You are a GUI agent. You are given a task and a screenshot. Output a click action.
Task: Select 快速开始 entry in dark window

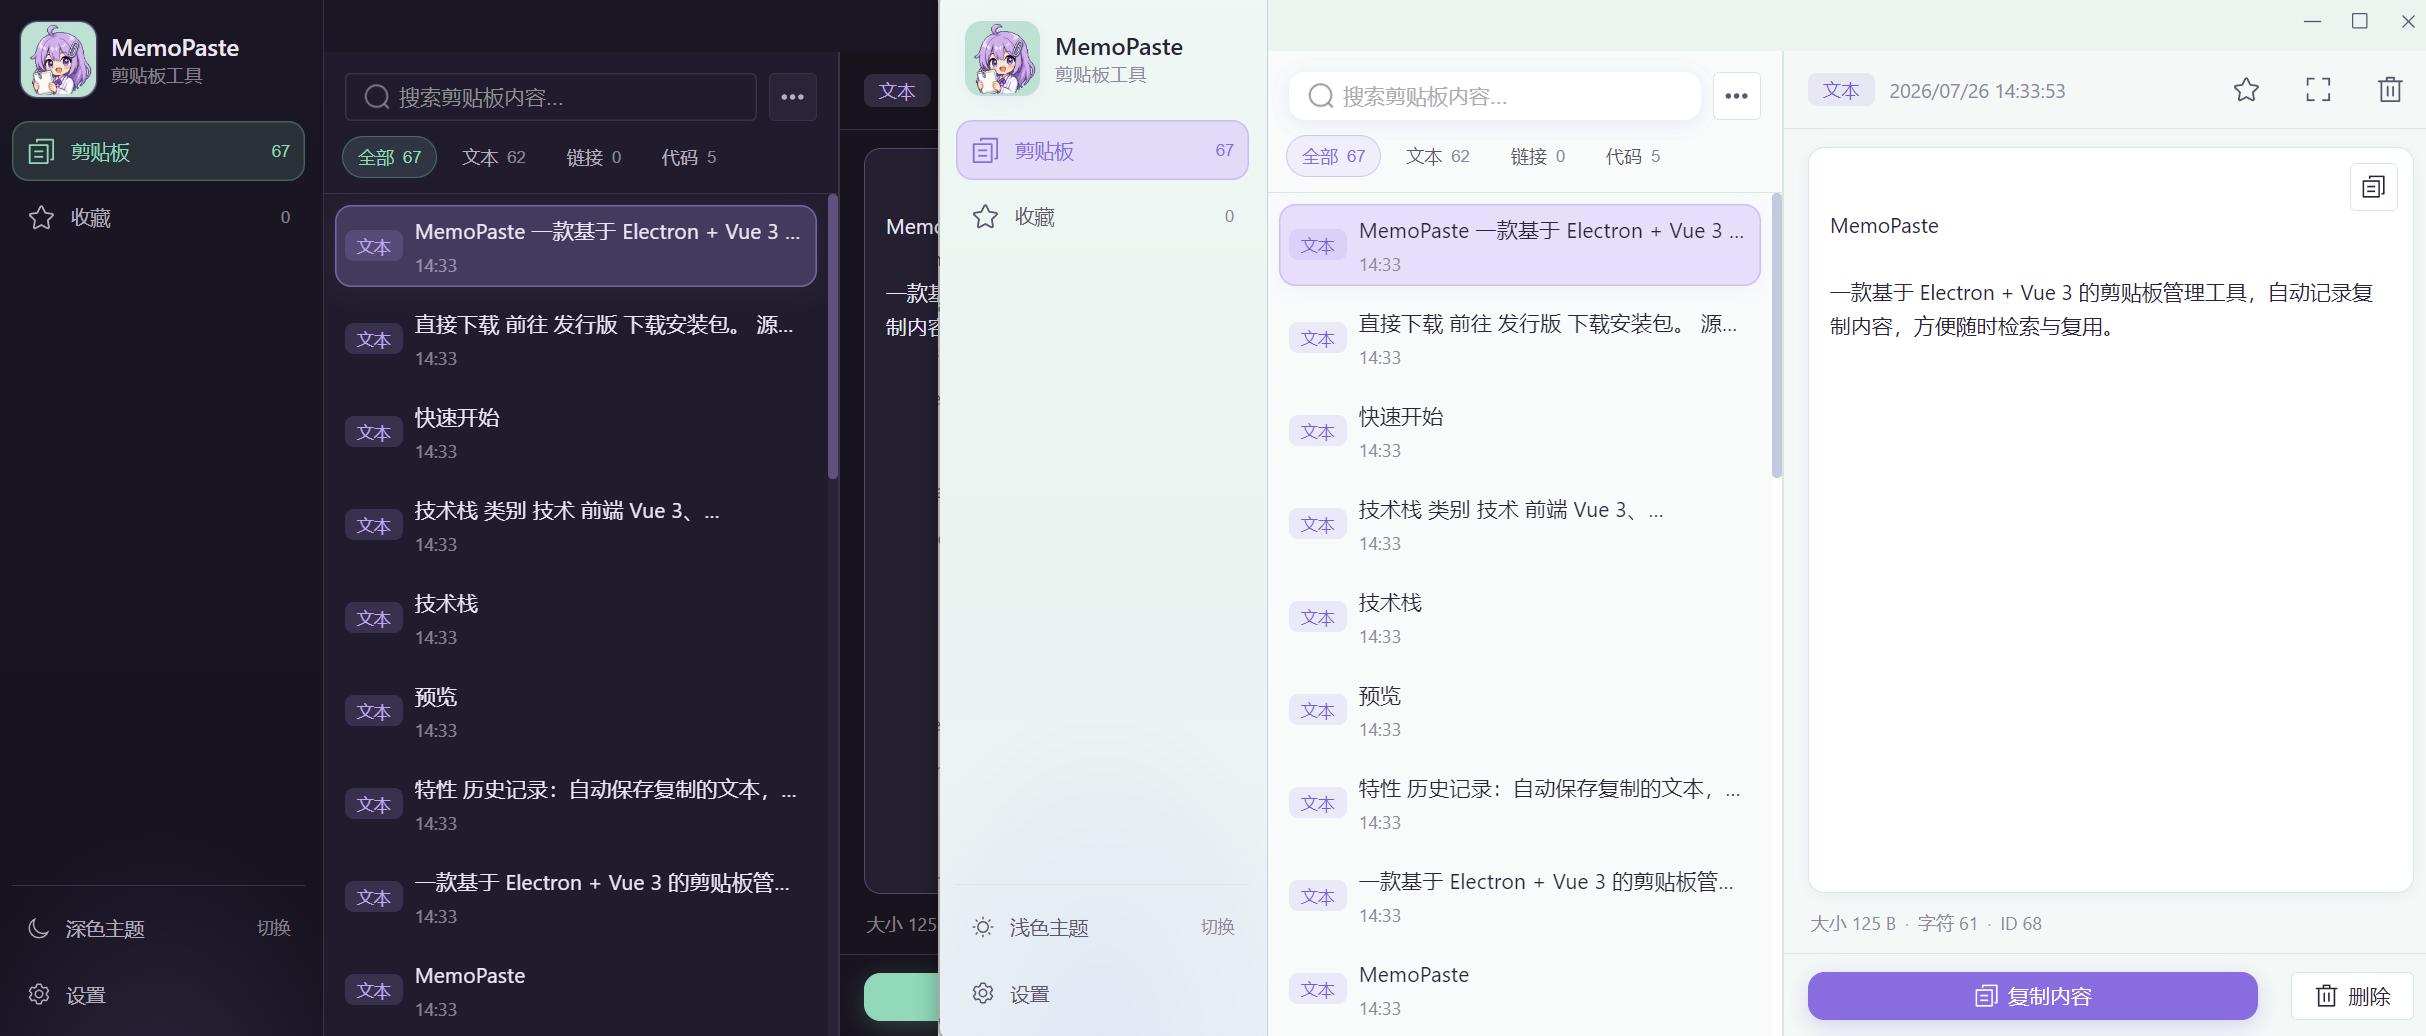[x=576, y=433]
